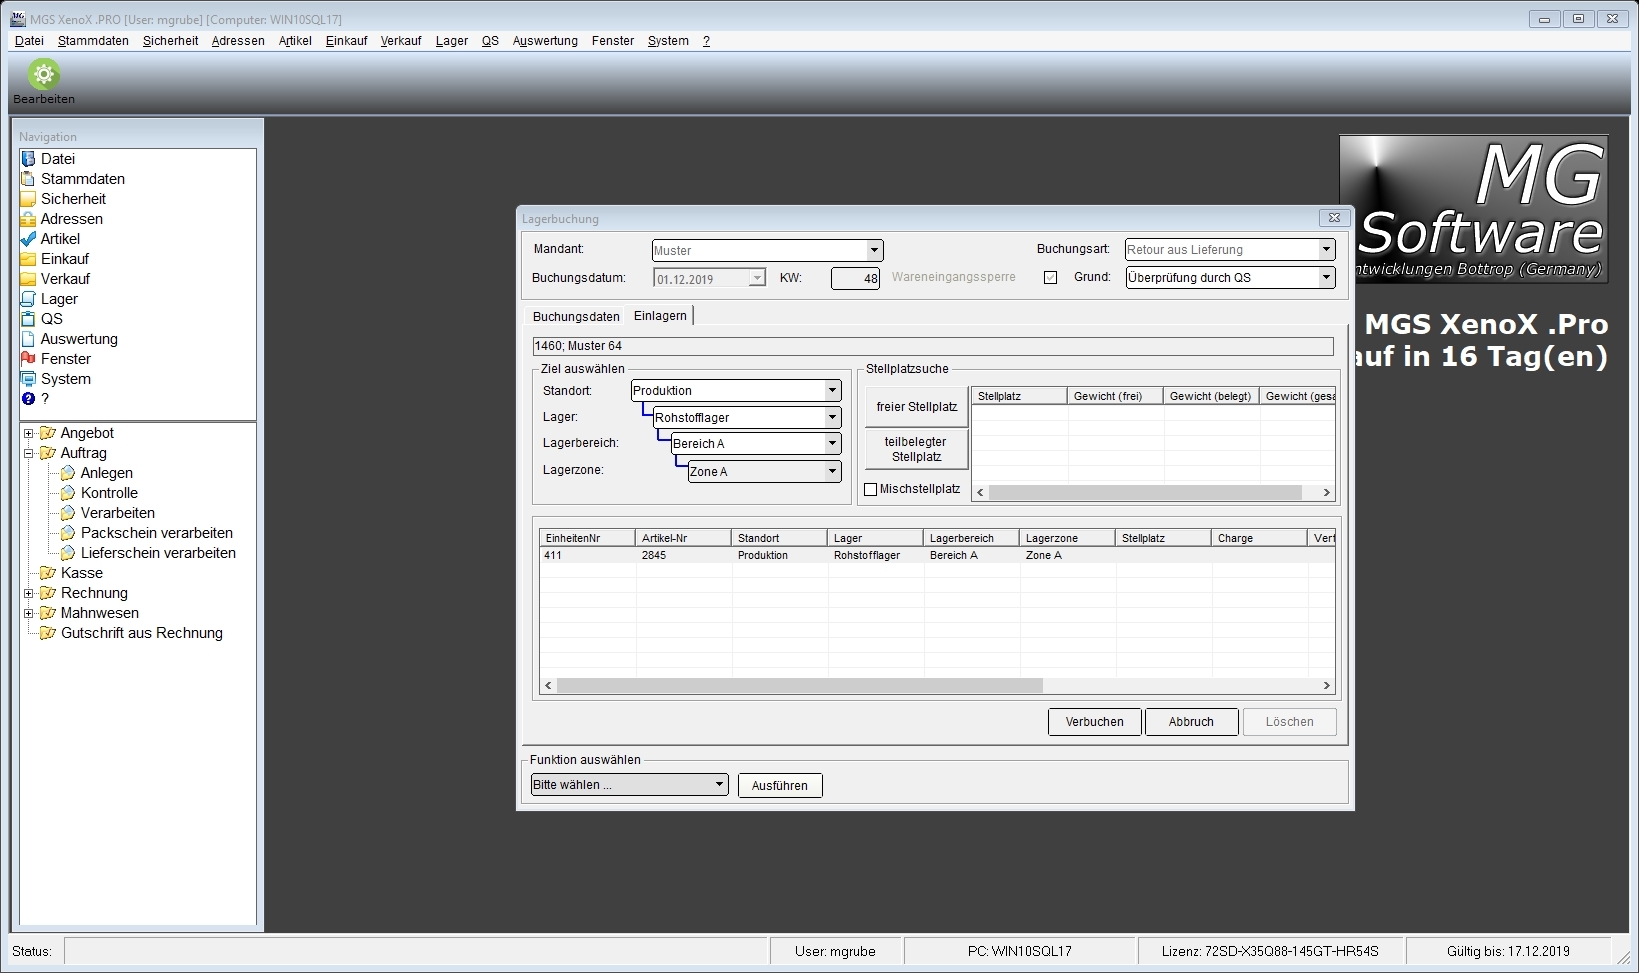Click the Bearbeiten gear toolbar icon
1639x973 pixels.
pyautogui.click(x=44, y=74)
